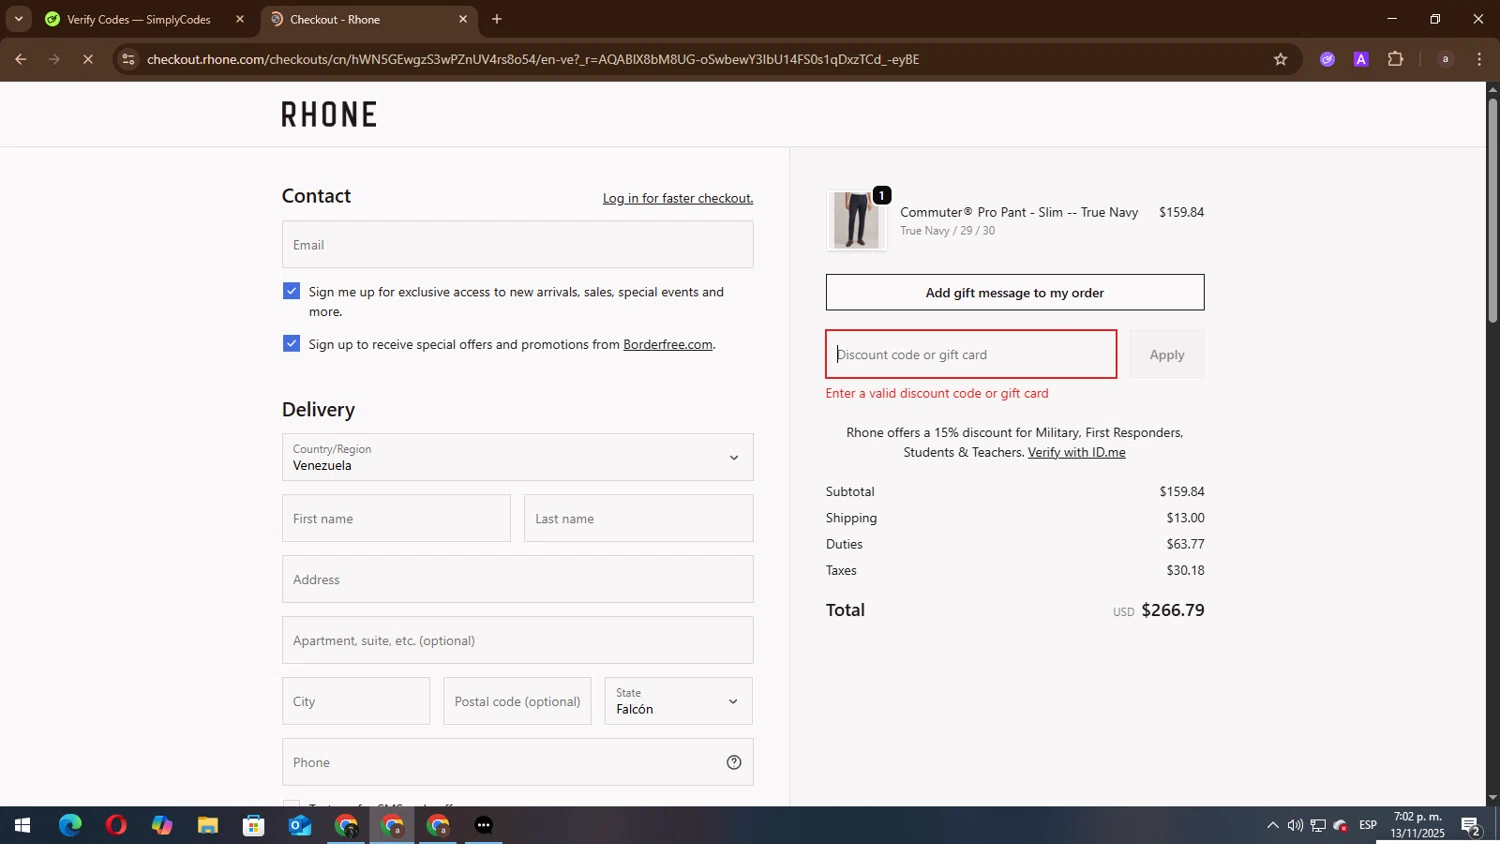Click the Commuter Pro Pant product thumbnail
This screenshot has height=844, width=1500.
click(856, 220)
